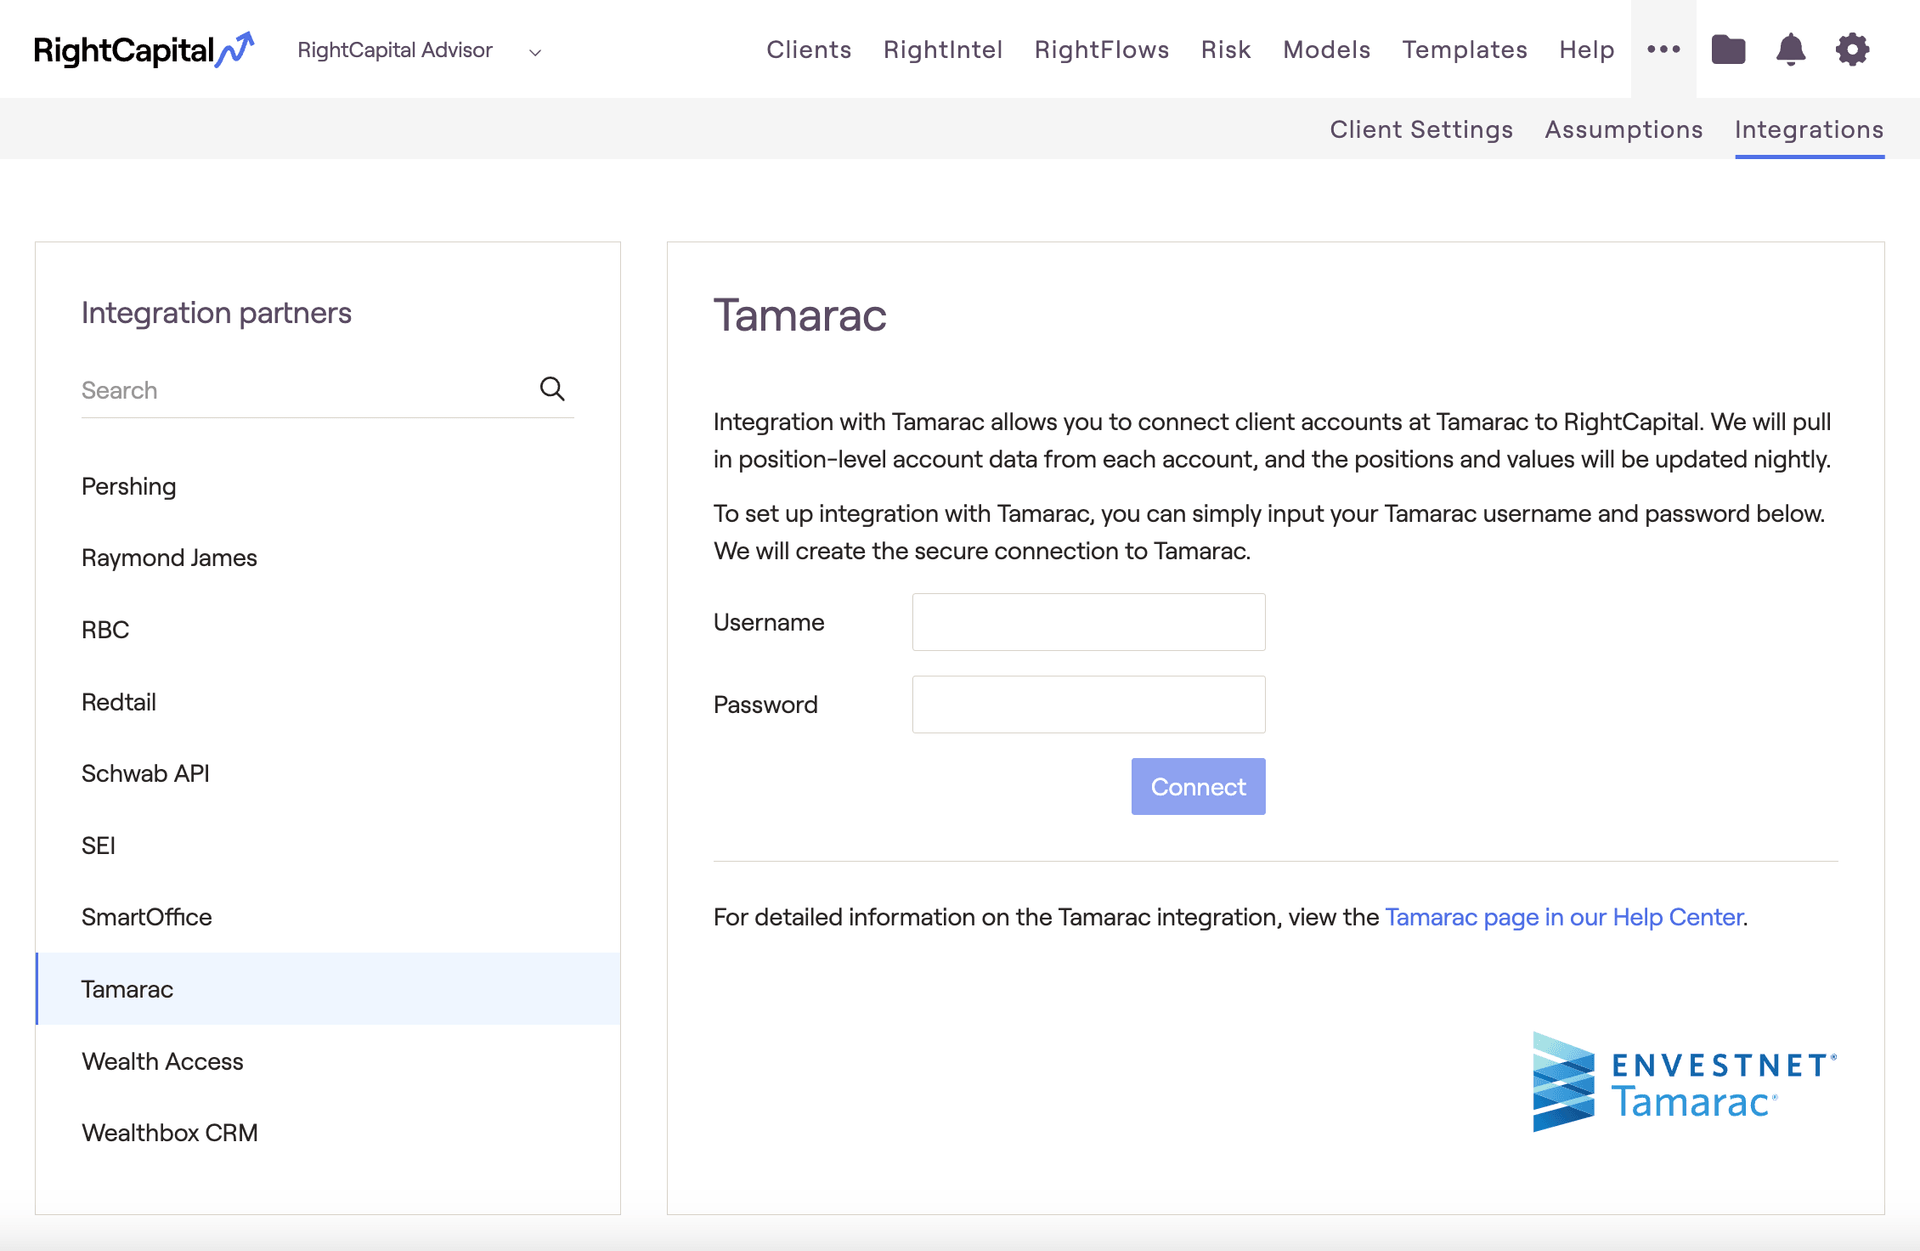Viewport: 1920px width, 1251px height.
Task: Select Redtail integration partner
Action: coord(328,702)
